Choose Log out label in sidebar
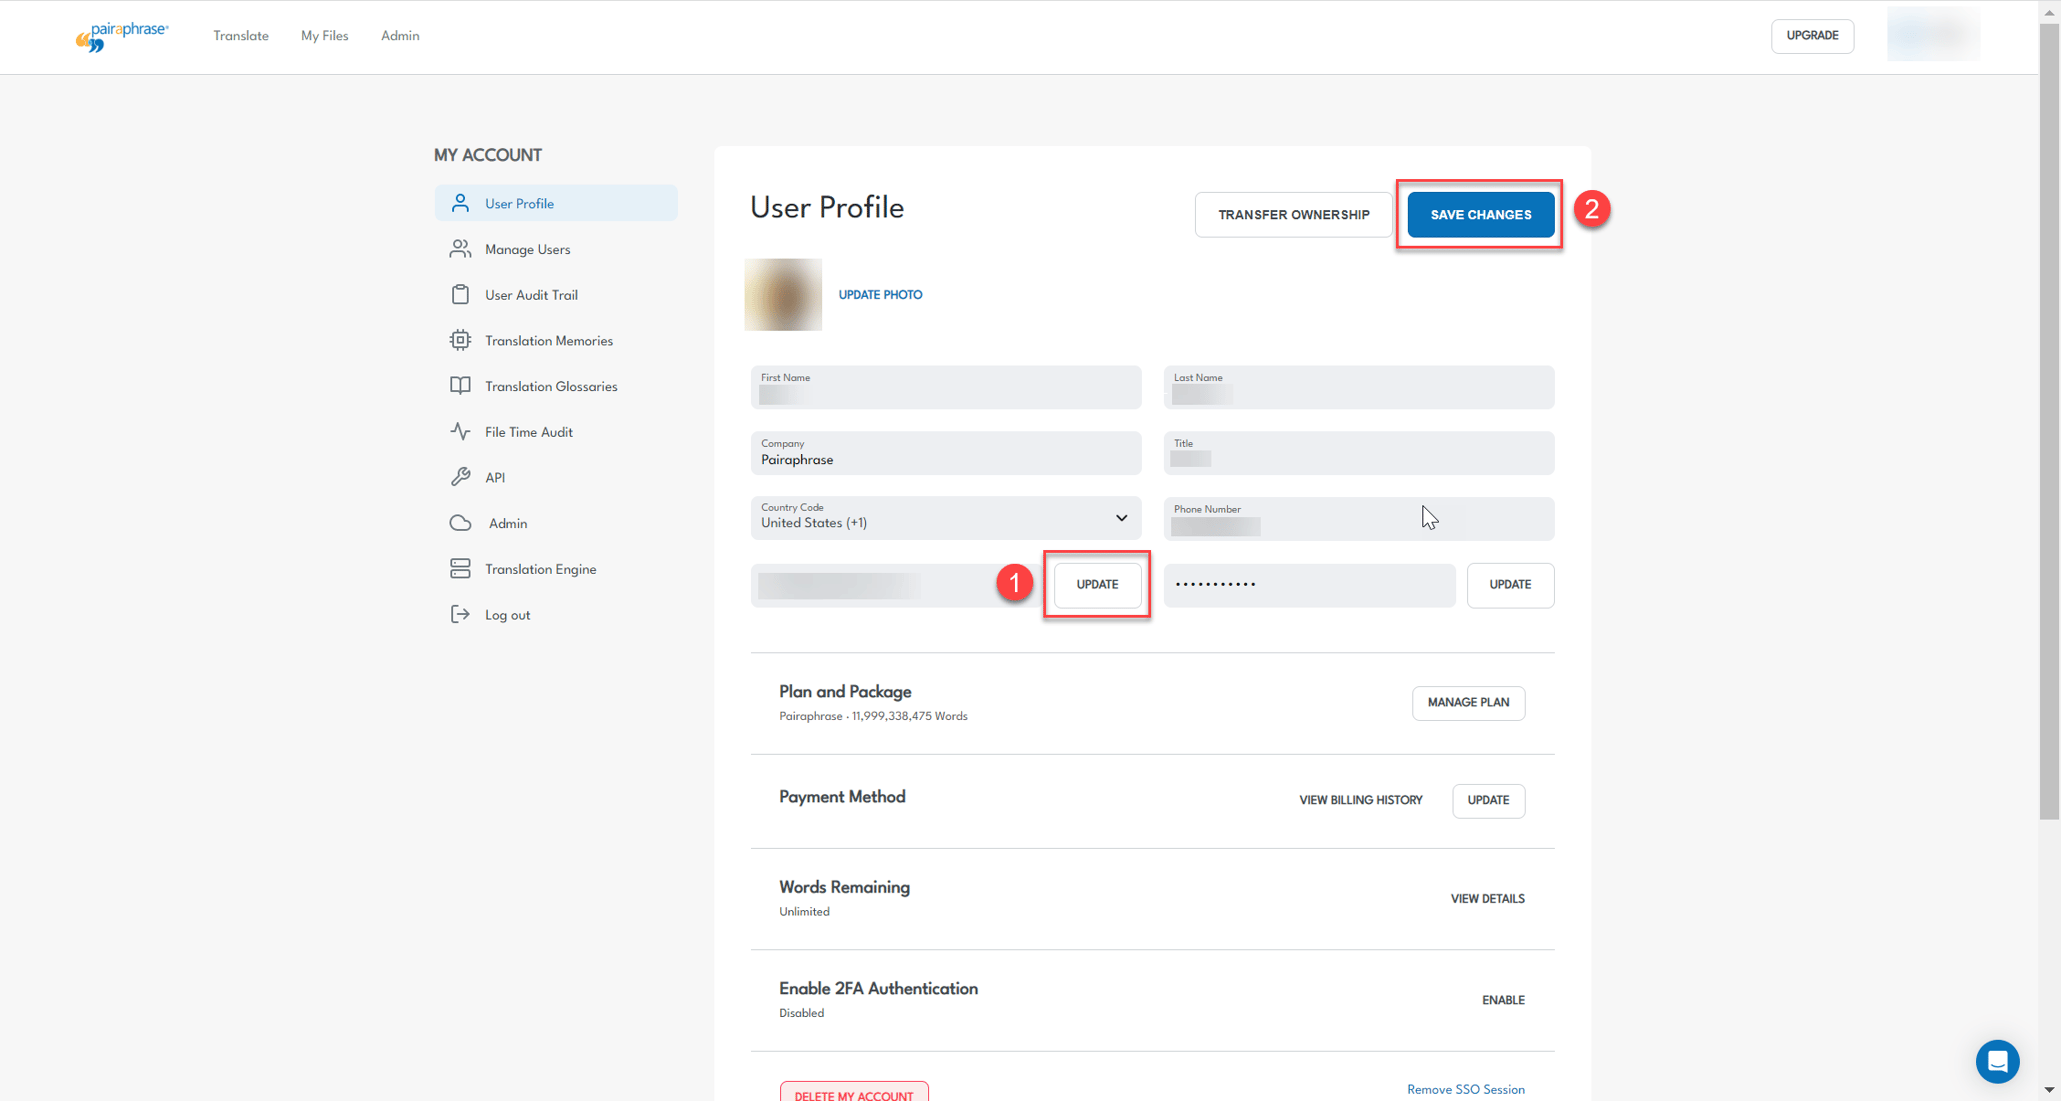 pos(507,615)
